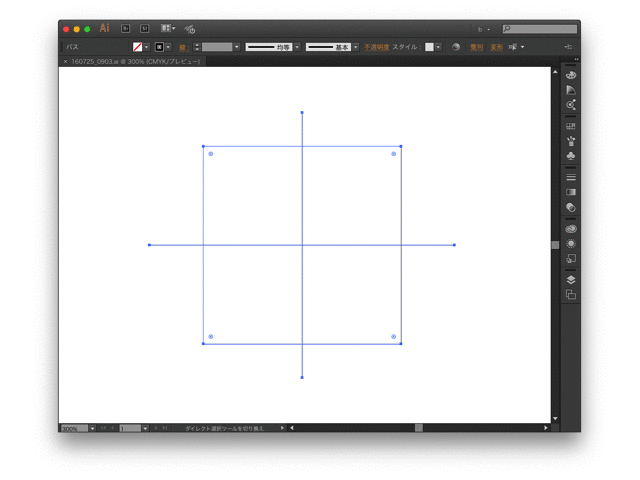The height and width of the screenshot is (480, 640).
Task: Open the Stroke panel icon
Action: click(x=571, y=177)
